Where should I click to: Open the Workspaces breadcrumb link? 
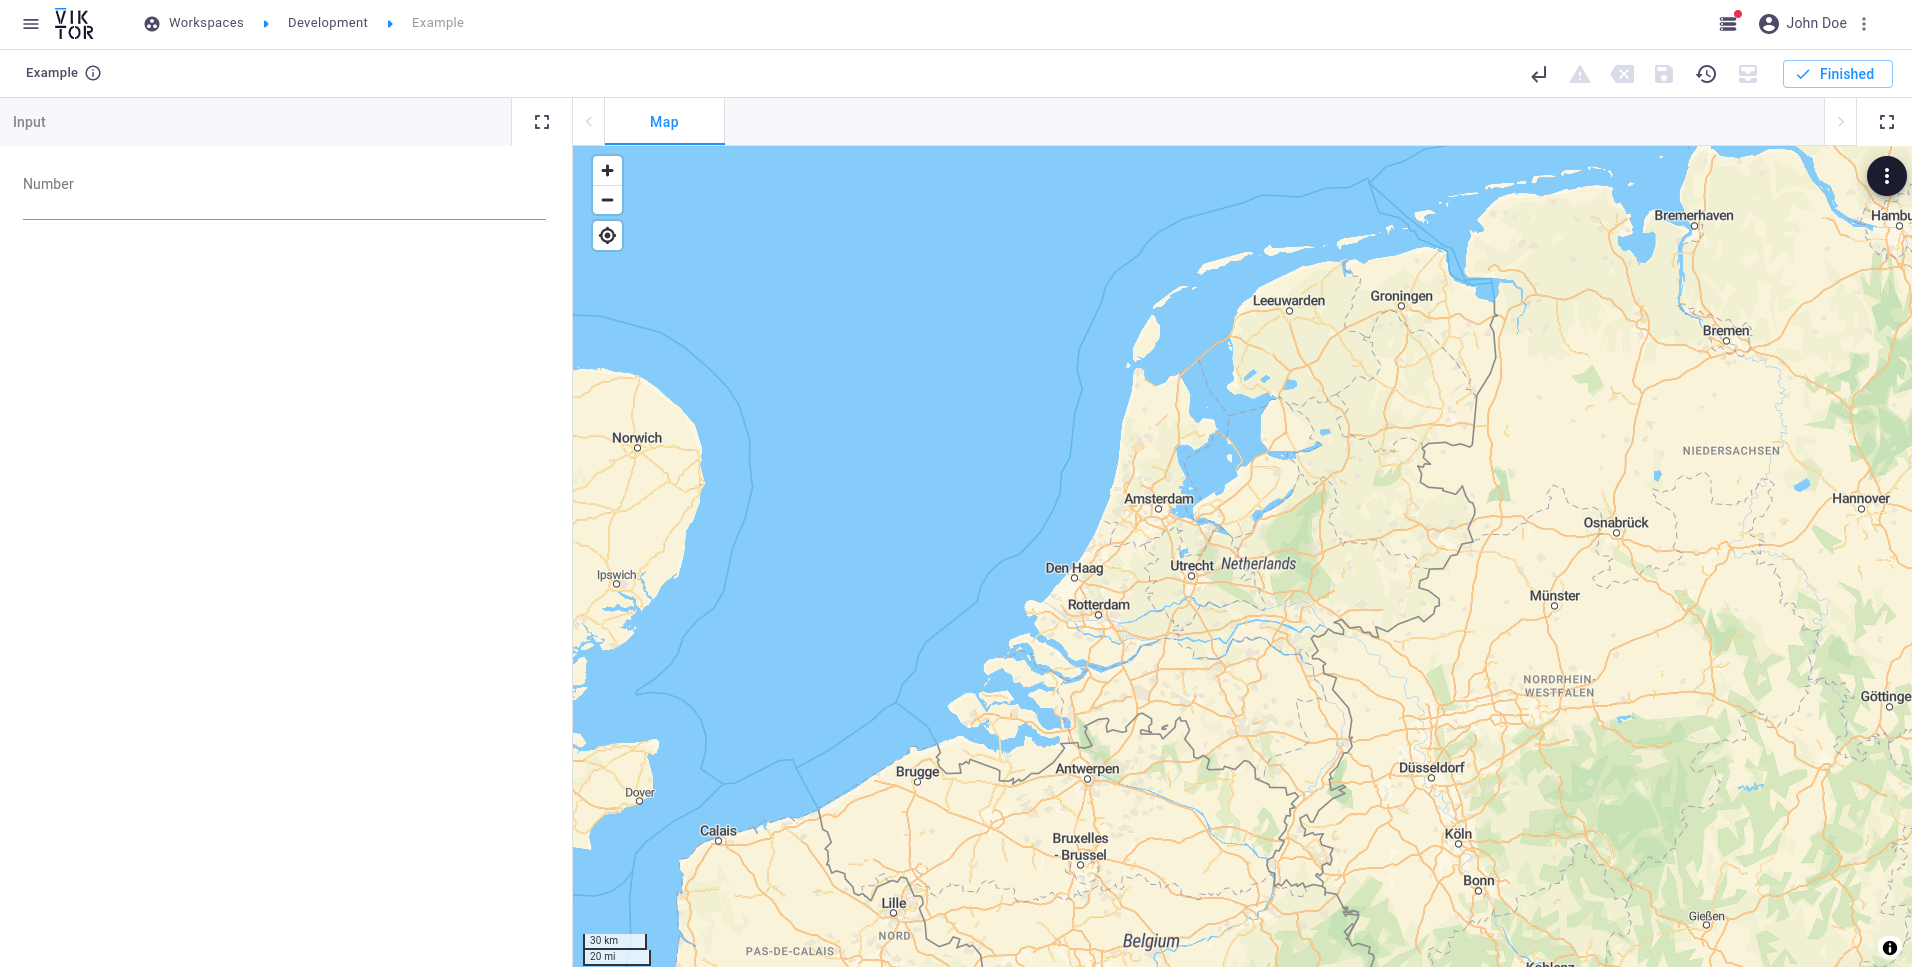(206, 23)
